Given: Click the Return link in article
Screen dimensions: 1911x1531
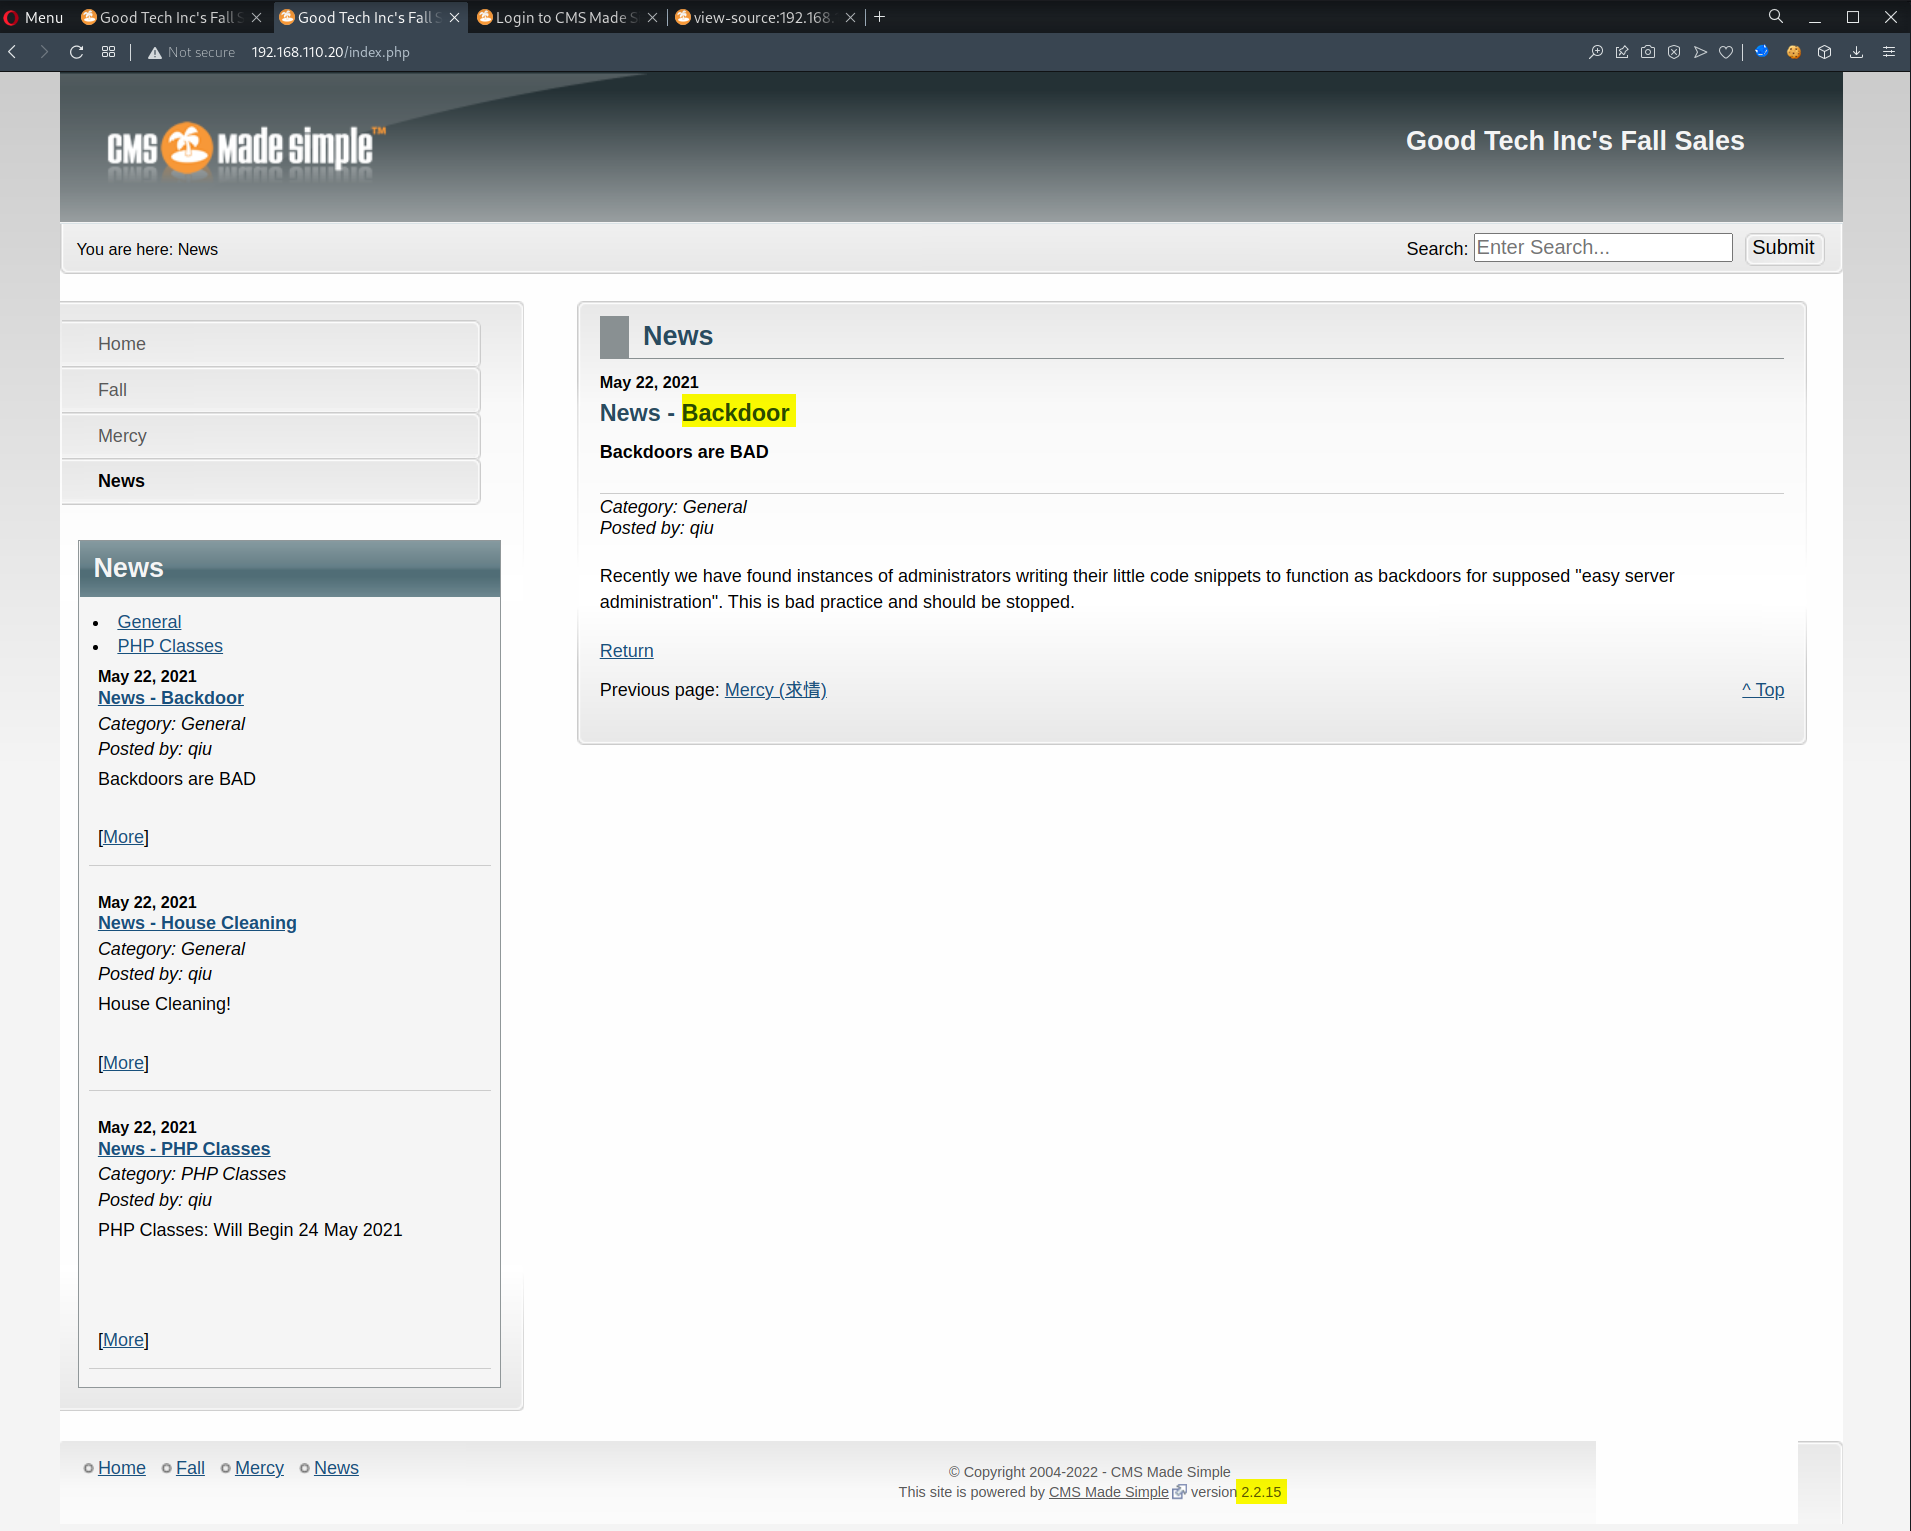Looking at the screenshot, I should [627, 651].
